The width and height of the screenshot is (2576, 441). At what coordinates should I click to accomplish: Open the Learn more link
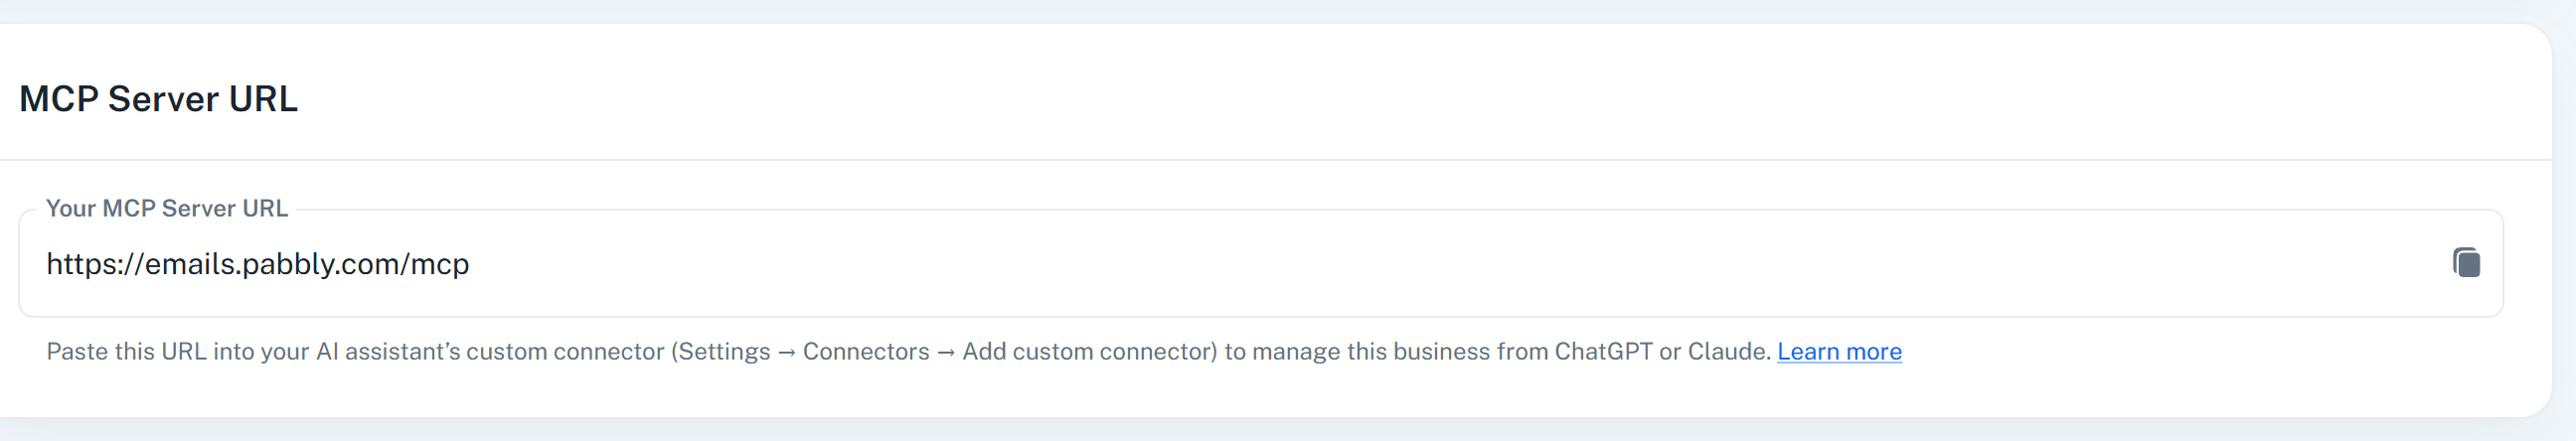click(x=1839, y=352)
